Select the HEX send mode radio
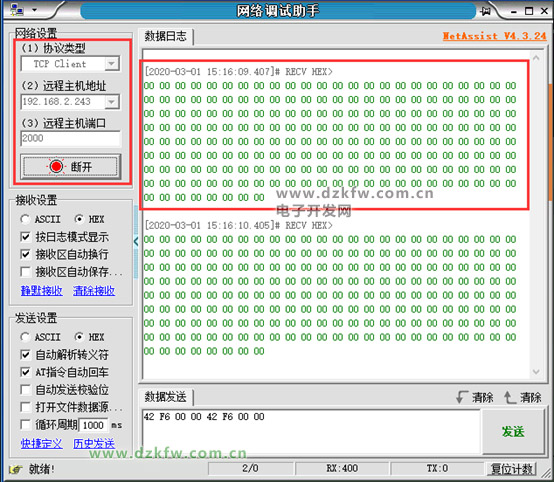The height and width of the screenshot is (482, 554). point(79,337)
